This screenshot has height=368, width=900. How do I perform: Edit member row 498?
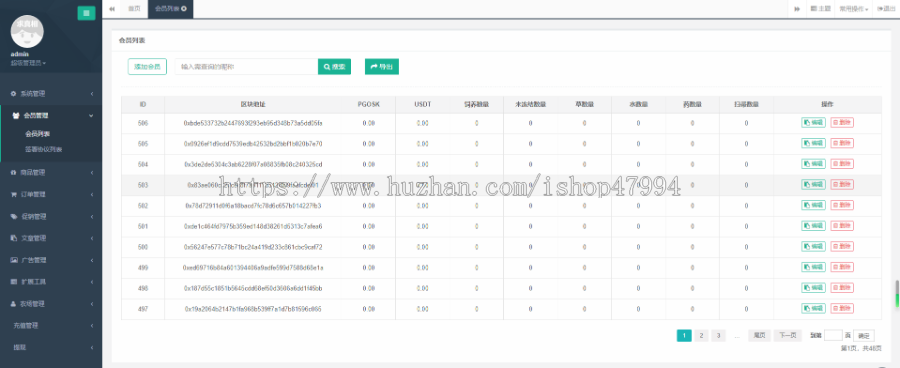(x=813, y=288)
